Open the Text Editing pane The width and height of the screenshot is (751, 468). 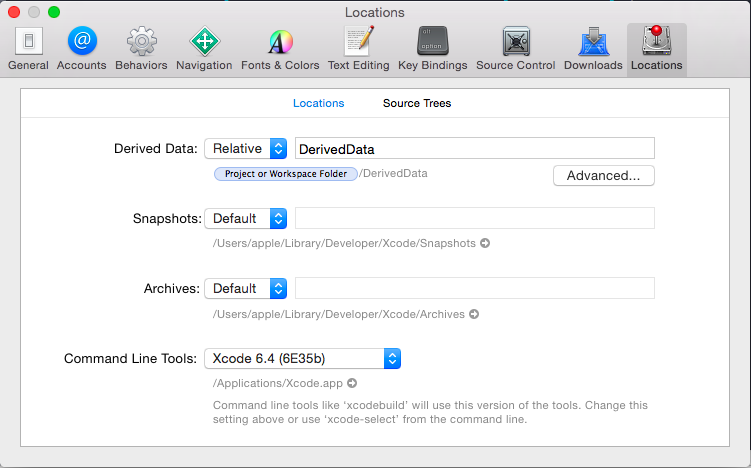(x=359, y=49)
